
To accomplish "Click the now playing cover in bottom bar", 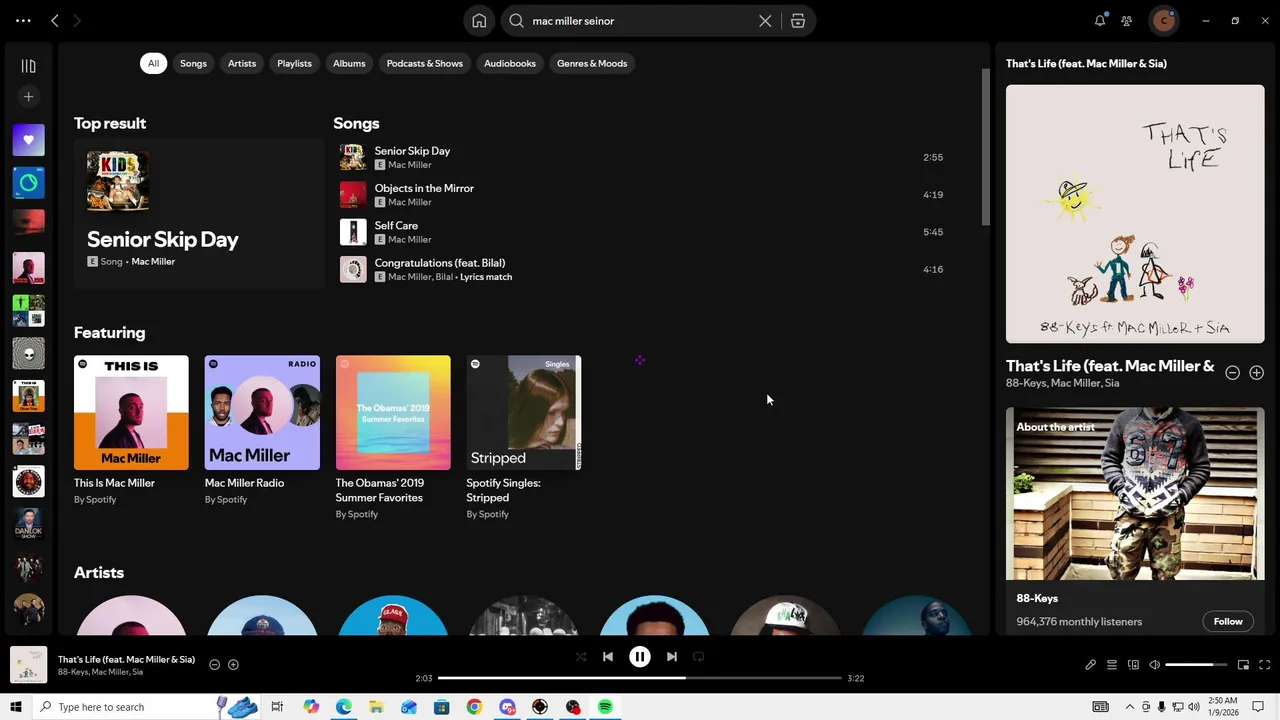I will 28,665.
